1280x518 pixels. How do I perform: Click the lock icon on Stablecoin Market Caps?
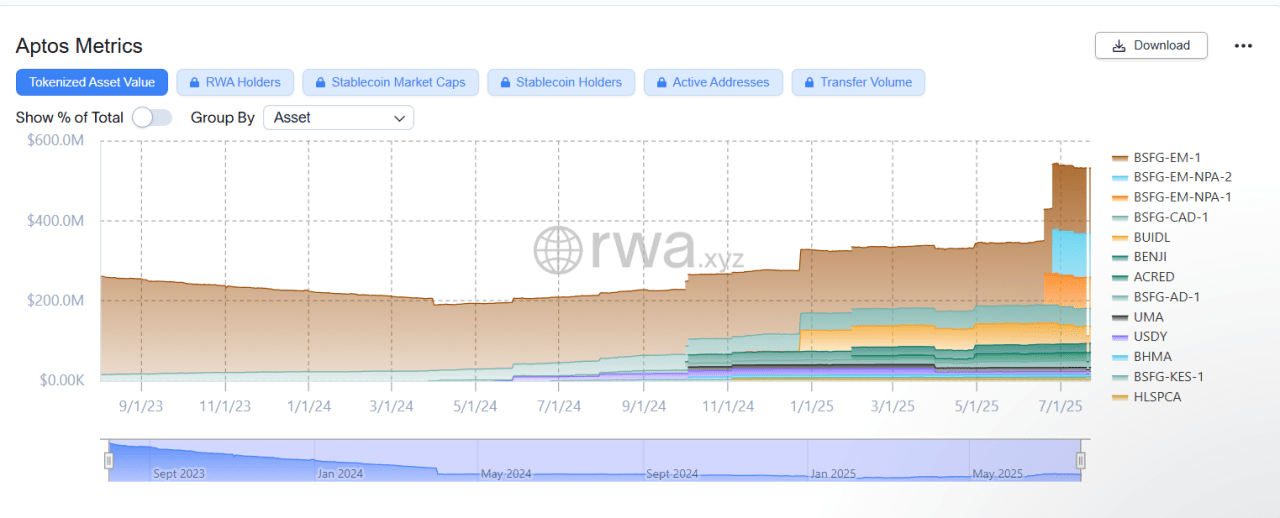321,82
